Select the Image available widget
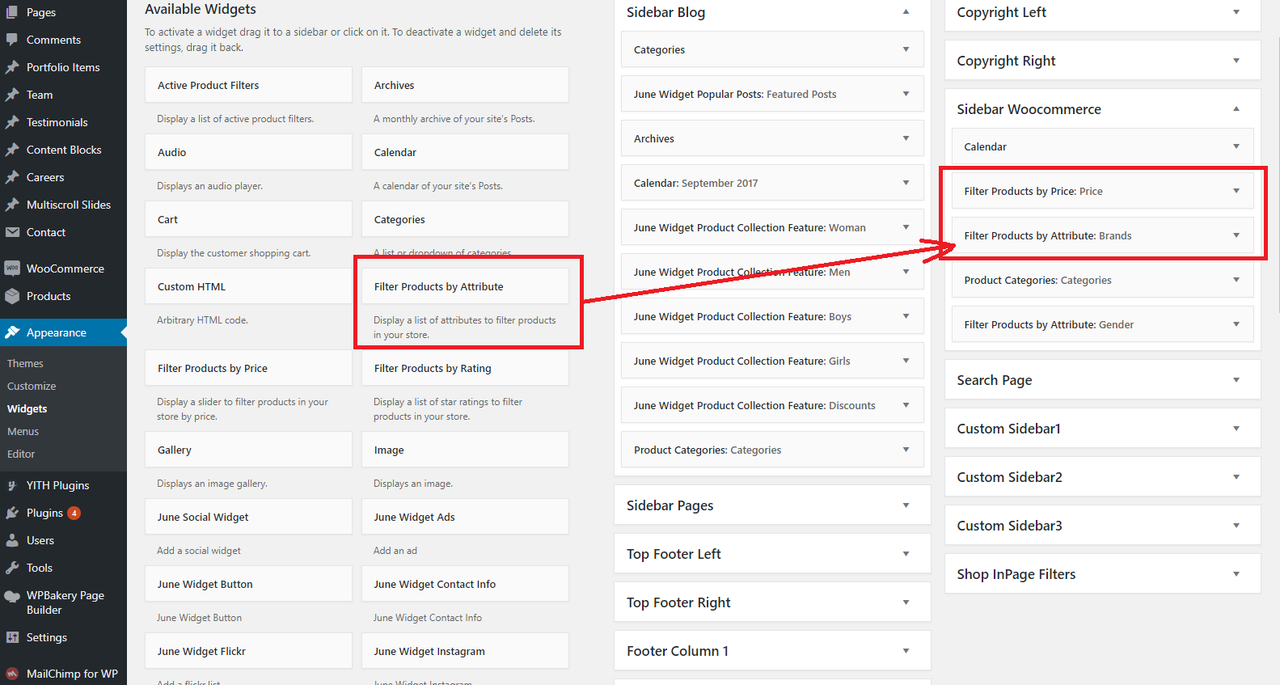The height and width of the screenshot is (685, 1280). click(x=465, y=450)
